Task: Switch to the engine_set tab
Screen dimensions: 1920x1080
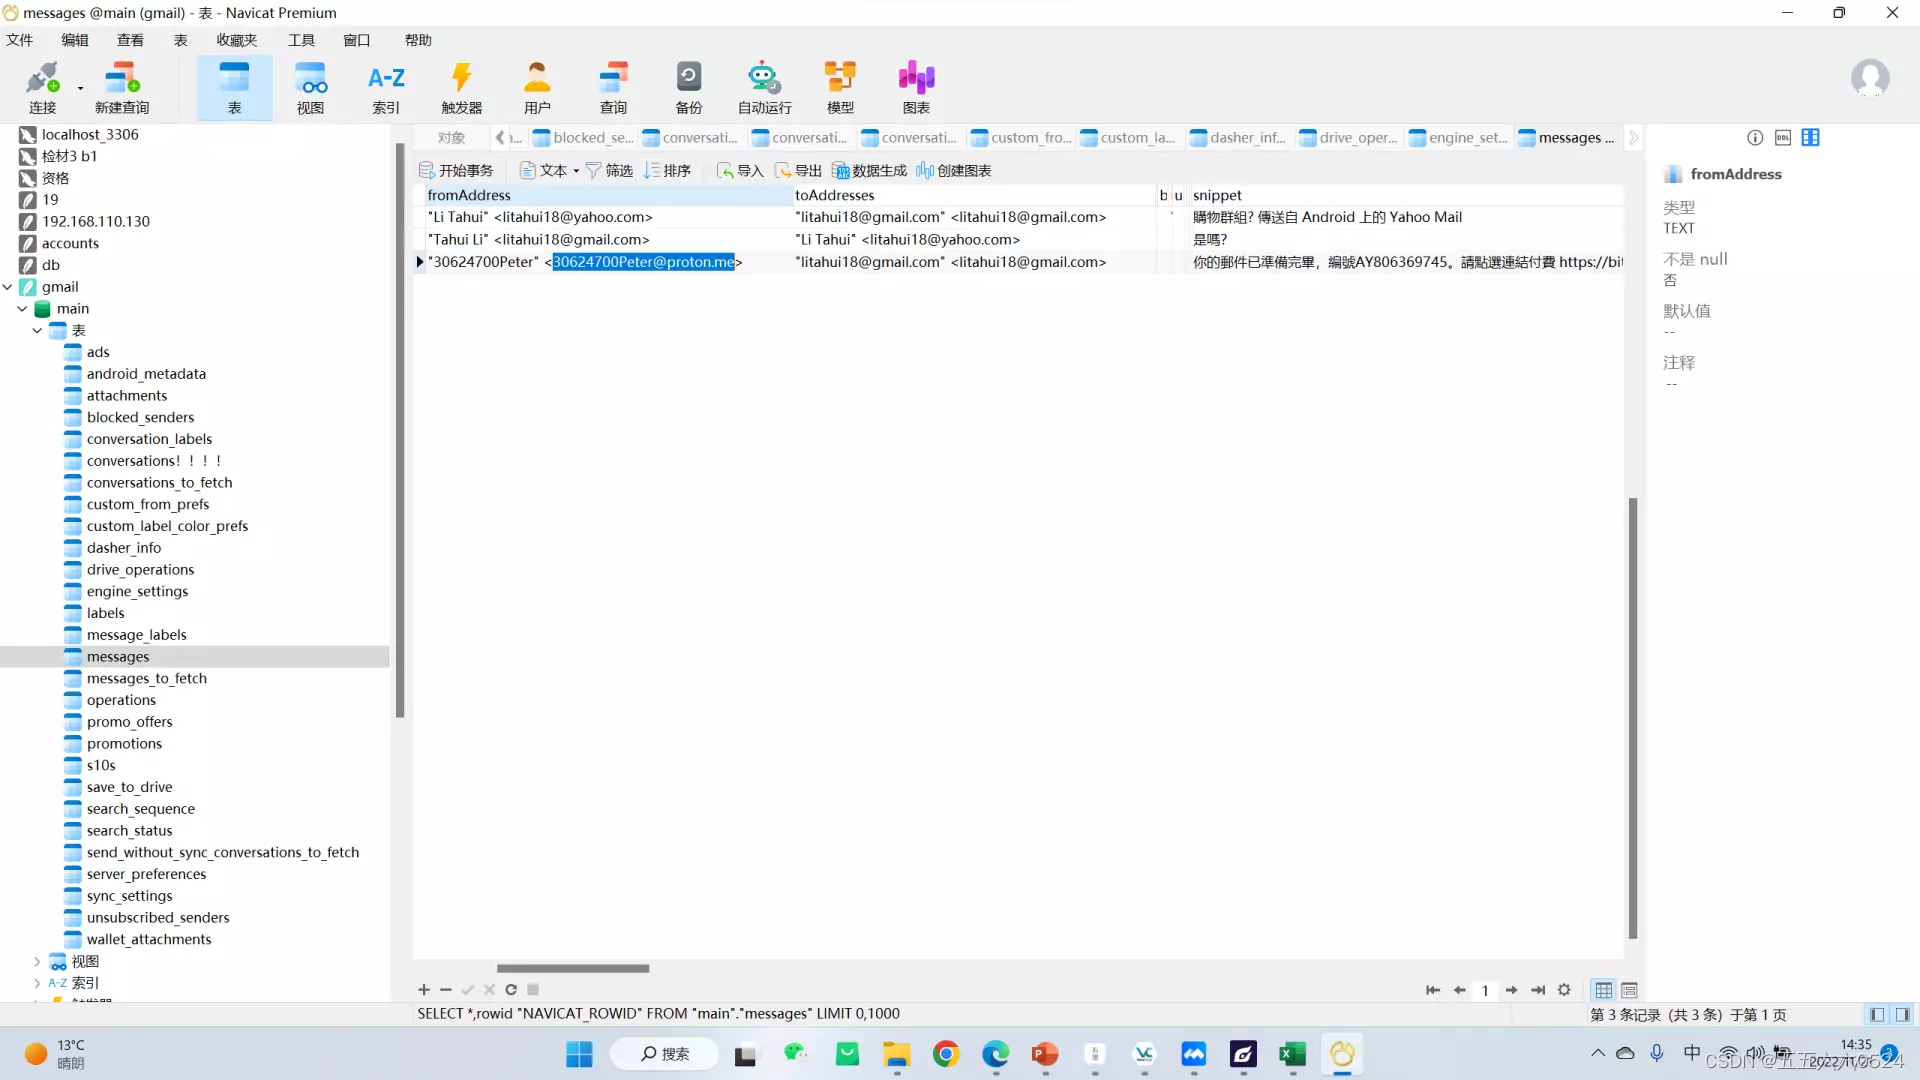Action: pos(1458,138)
